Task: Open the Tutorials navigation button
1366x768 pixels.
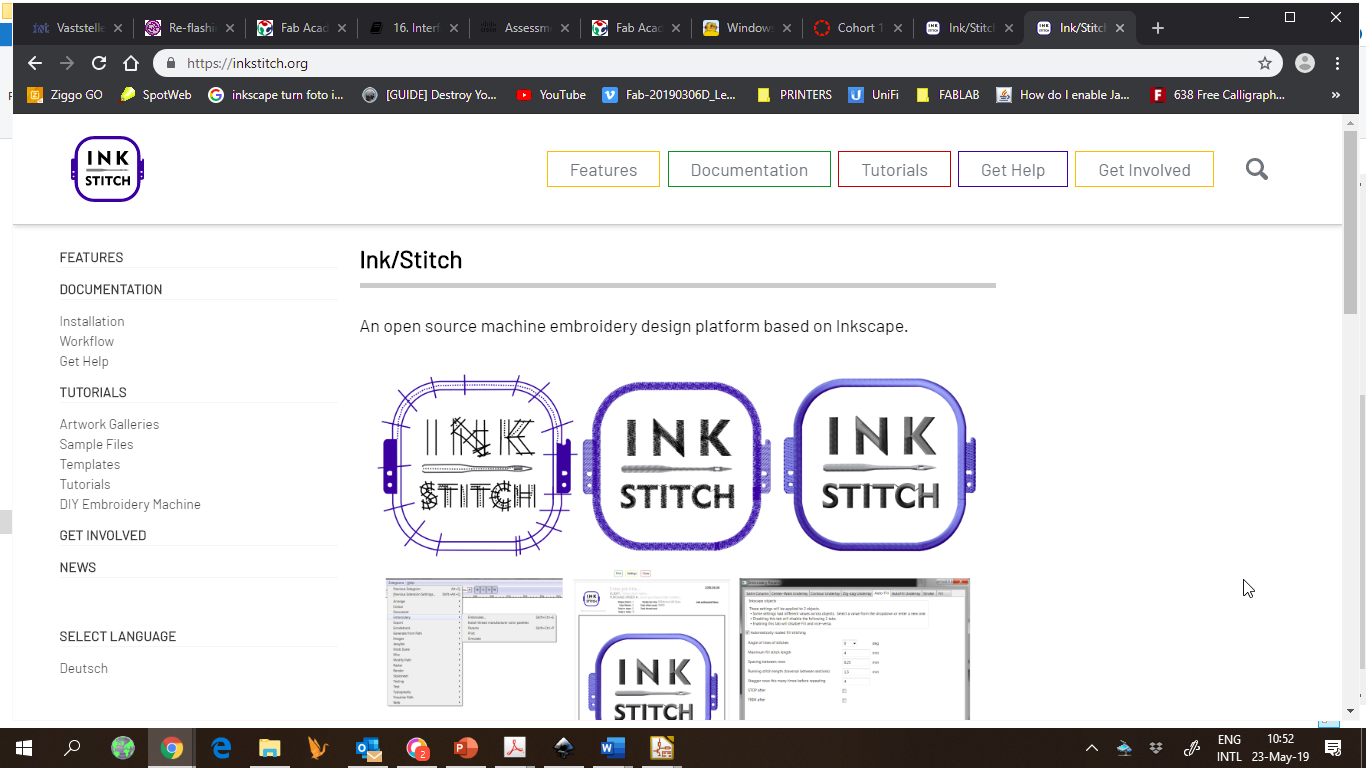Action: [x=894, y=169]
